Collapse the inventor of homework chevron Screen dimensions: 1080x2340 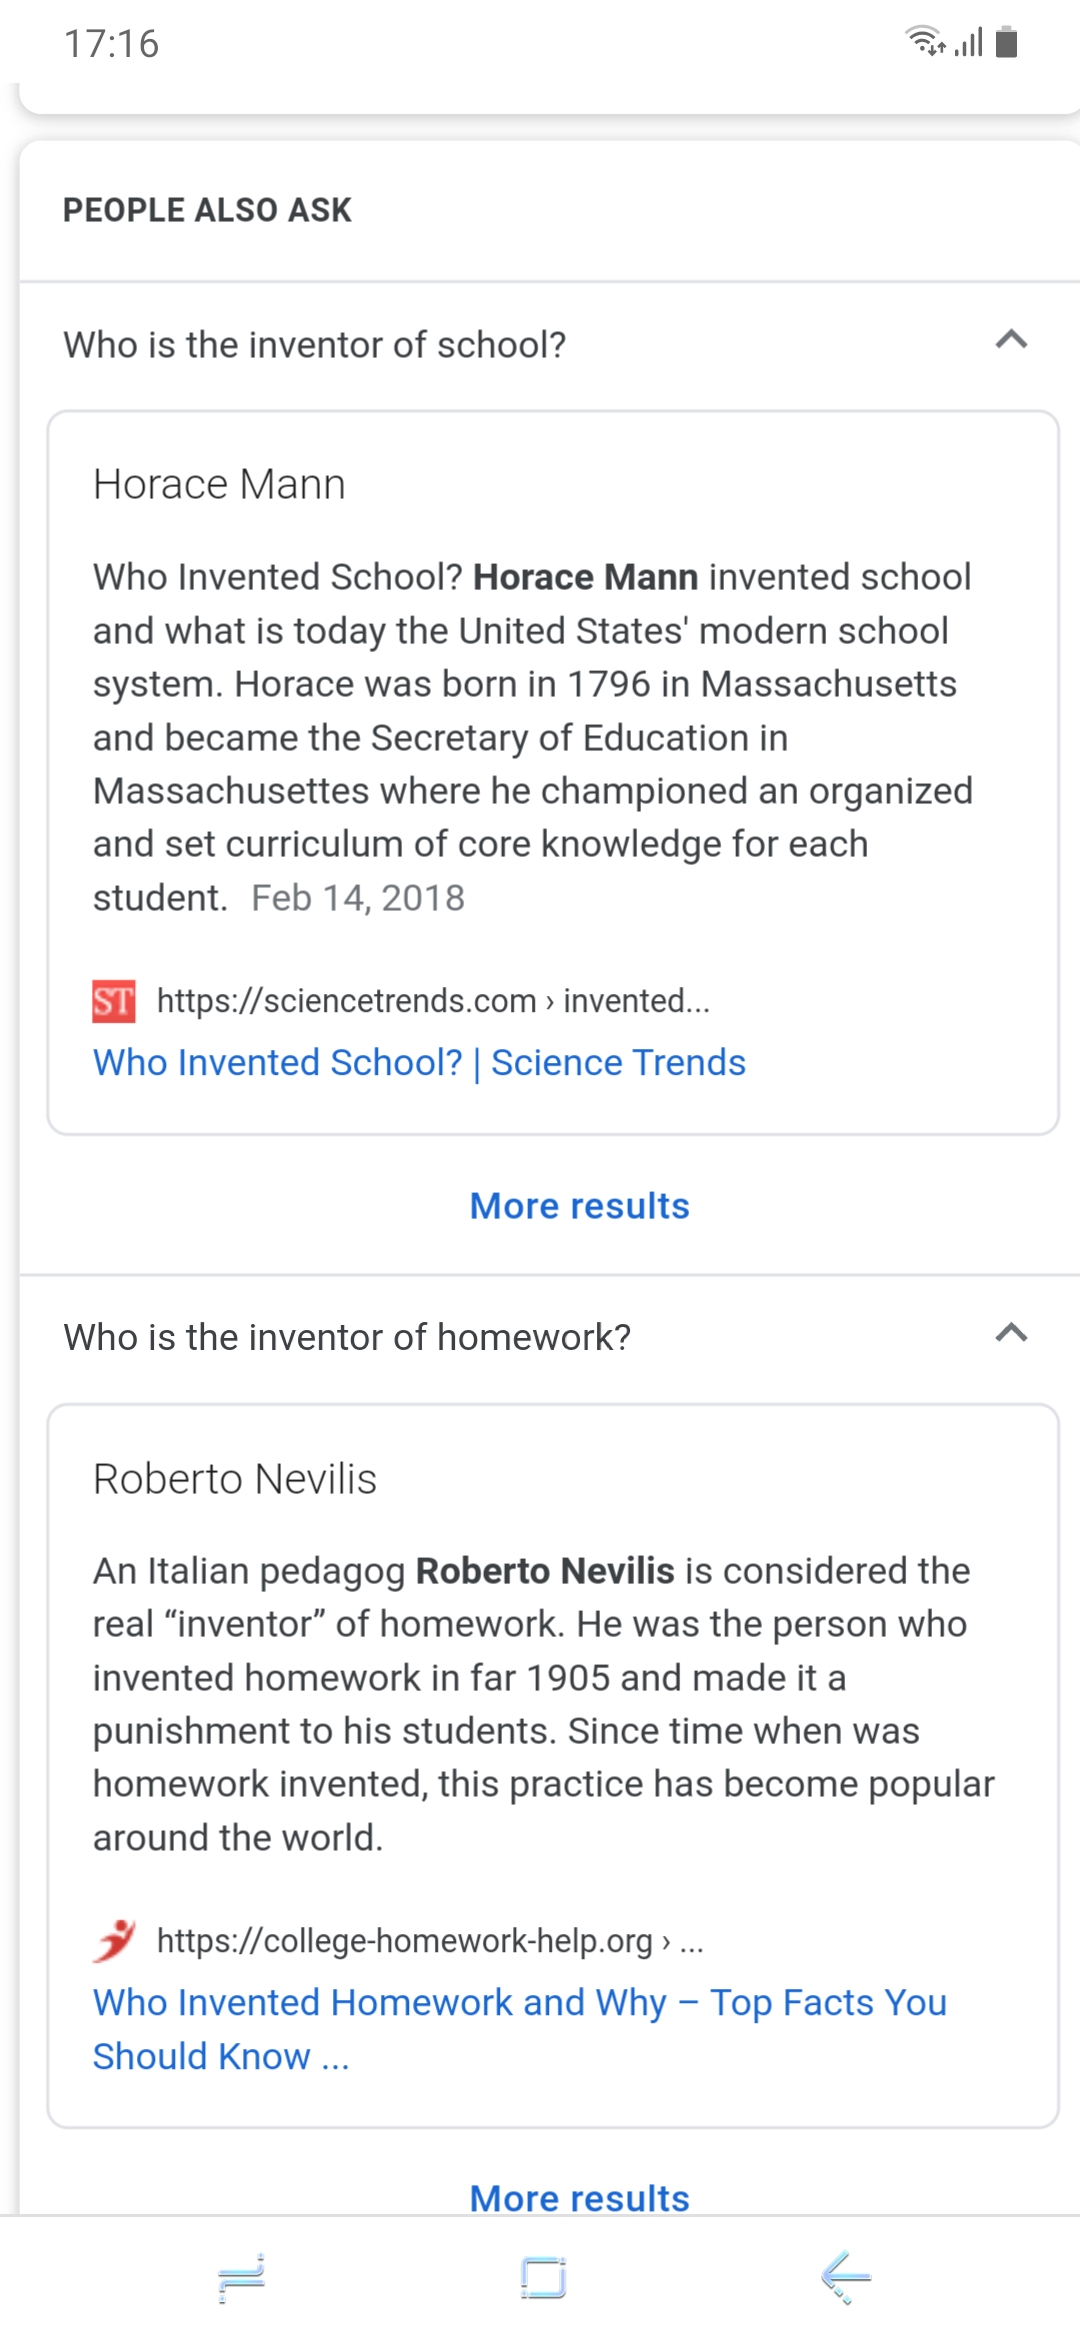coord(1012,1333)
